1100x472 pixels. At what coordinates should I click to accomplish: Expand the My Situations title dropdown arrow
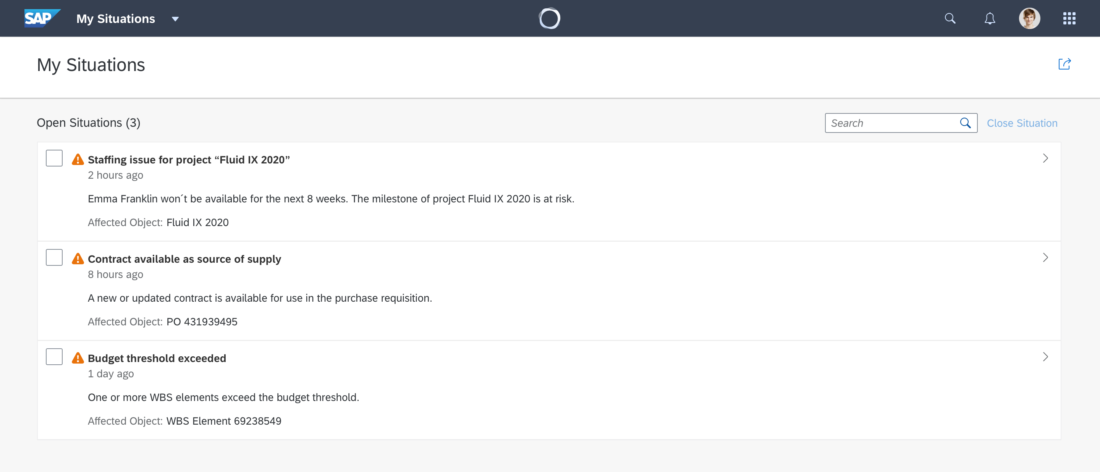(x=175, y=19)
